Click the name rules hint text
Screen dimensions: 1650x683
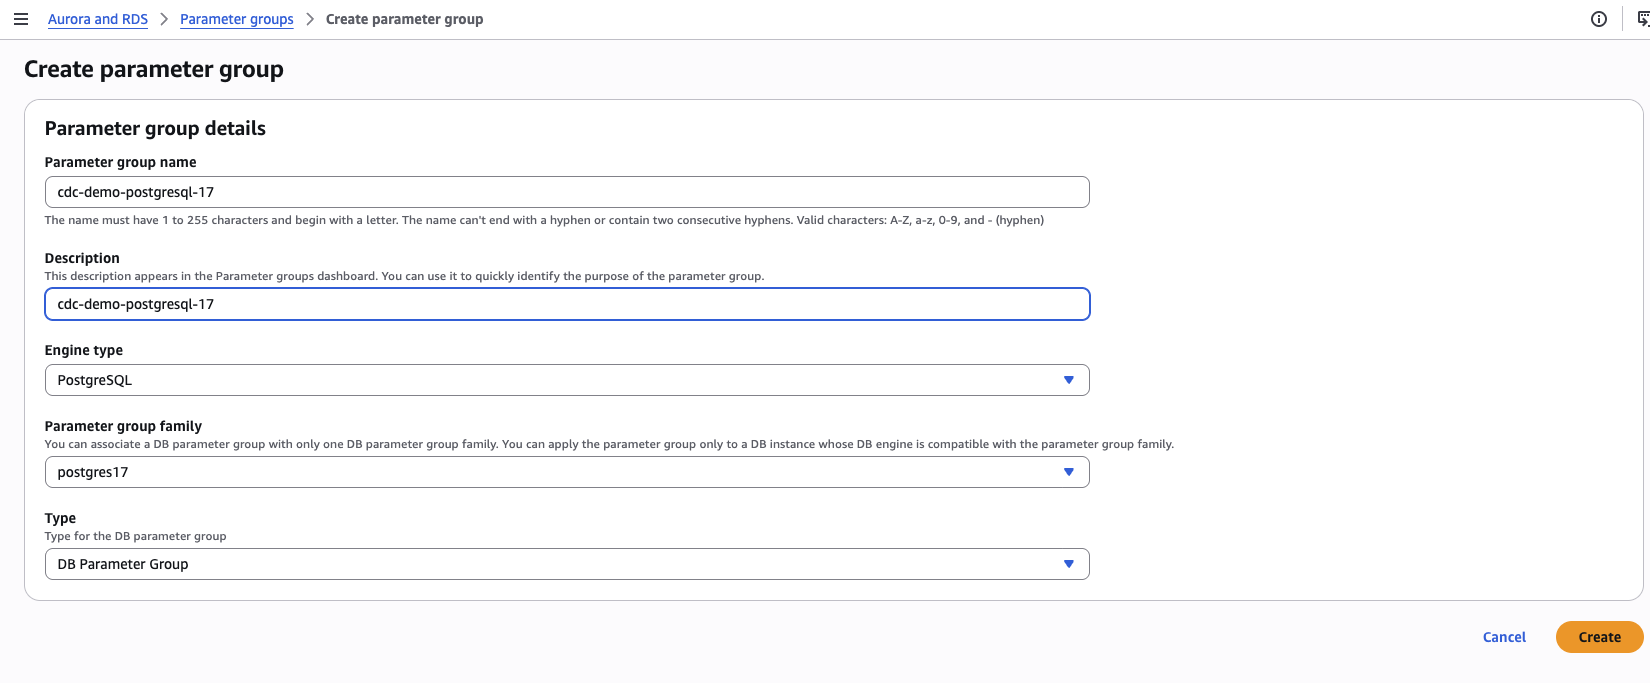coord(544,220)
